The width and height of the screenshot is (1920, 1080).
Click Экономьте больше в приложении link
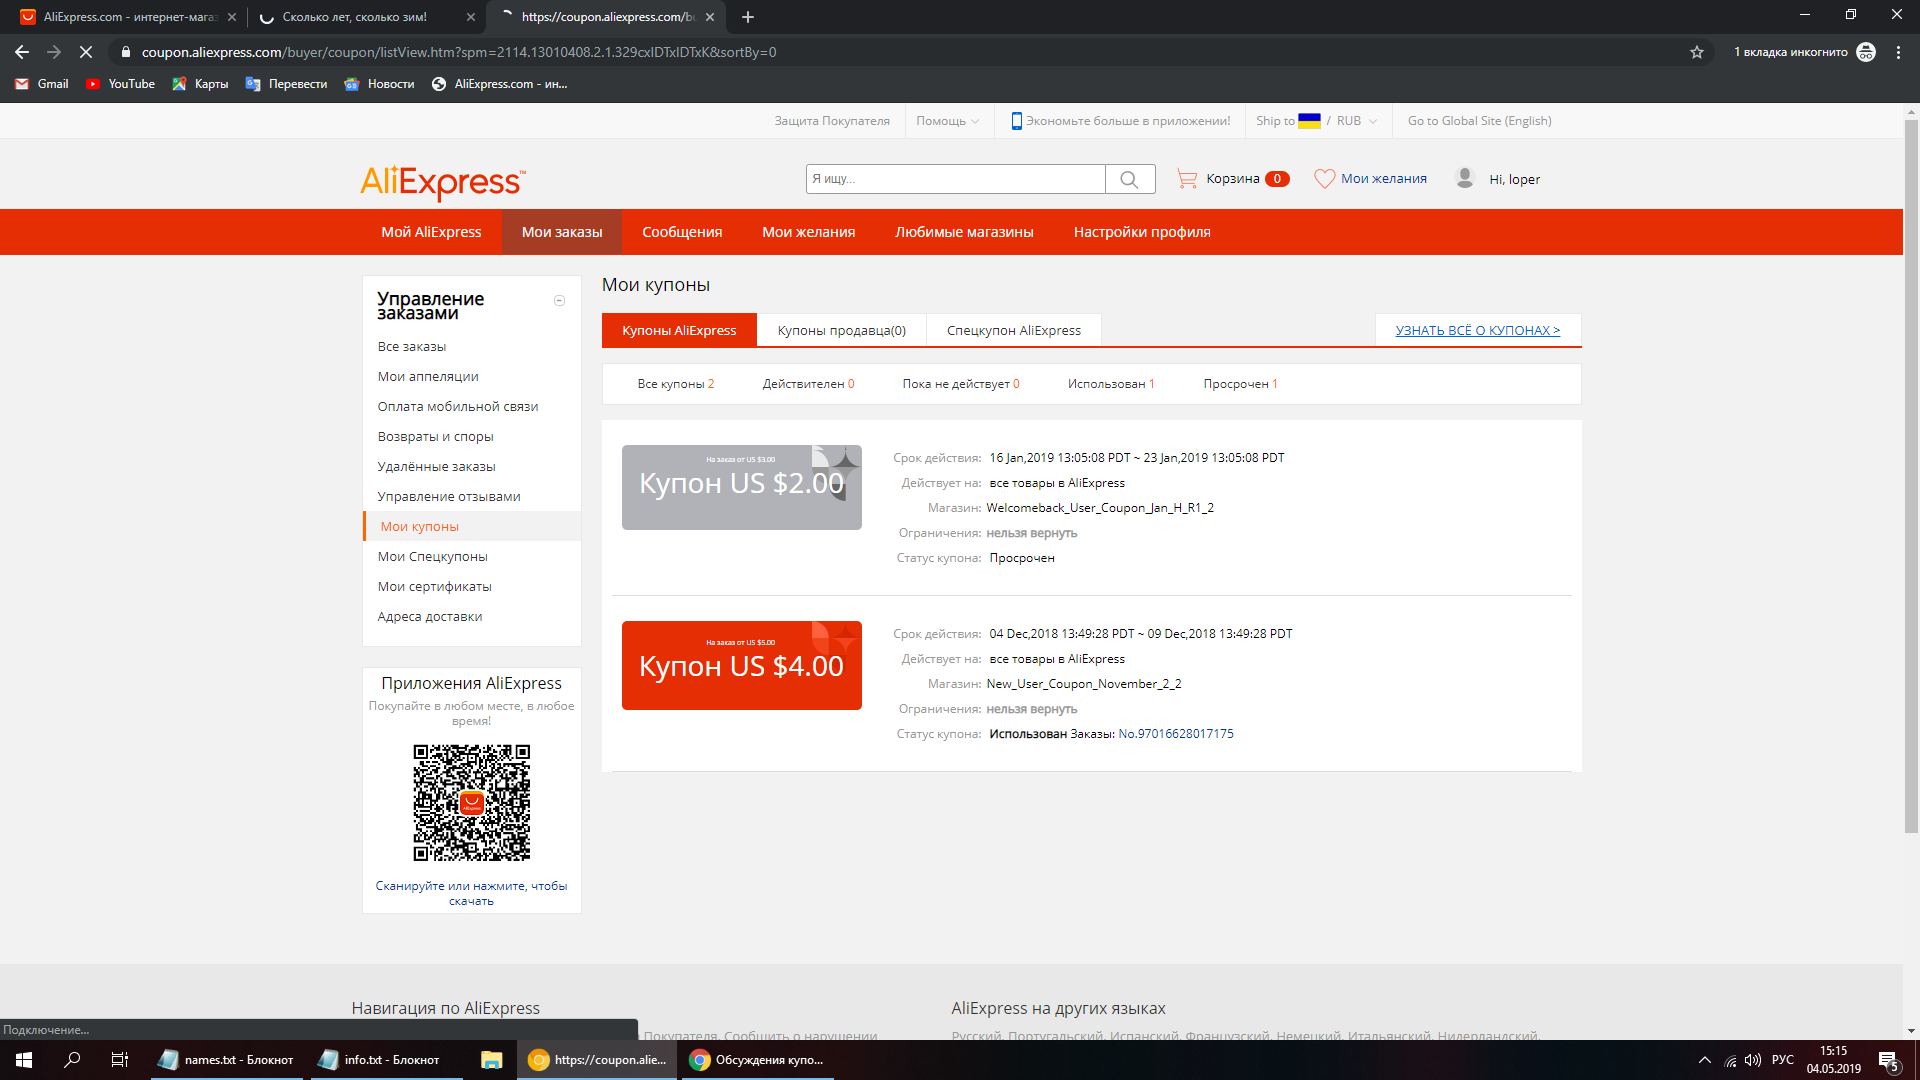click(x=1121, y=121)
